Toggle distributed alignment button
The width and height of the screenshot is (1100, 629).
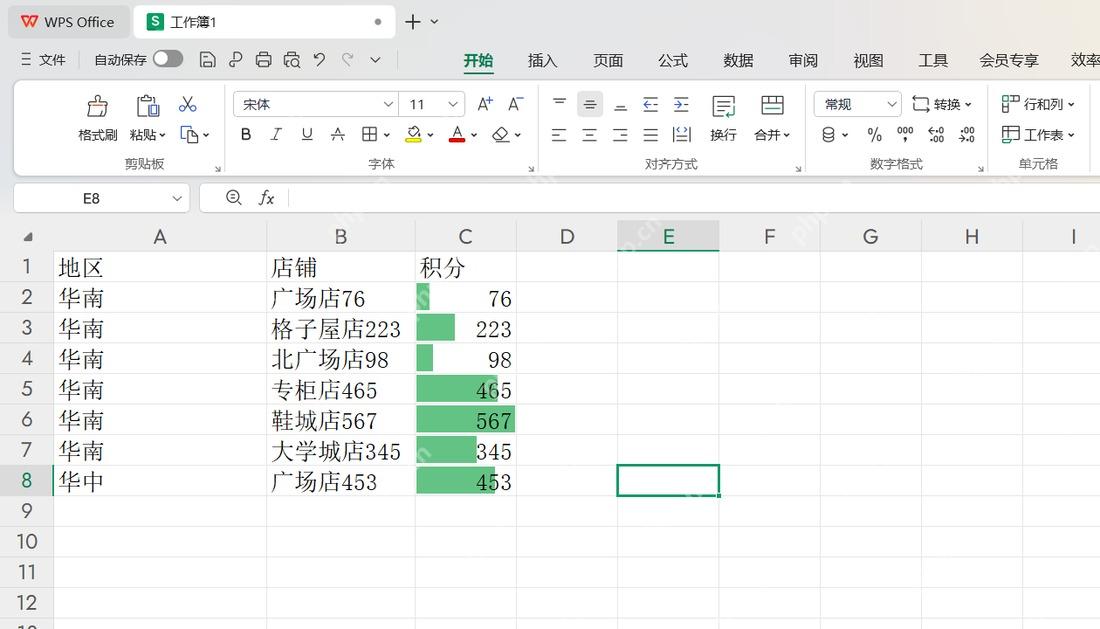tap(681, 135)
